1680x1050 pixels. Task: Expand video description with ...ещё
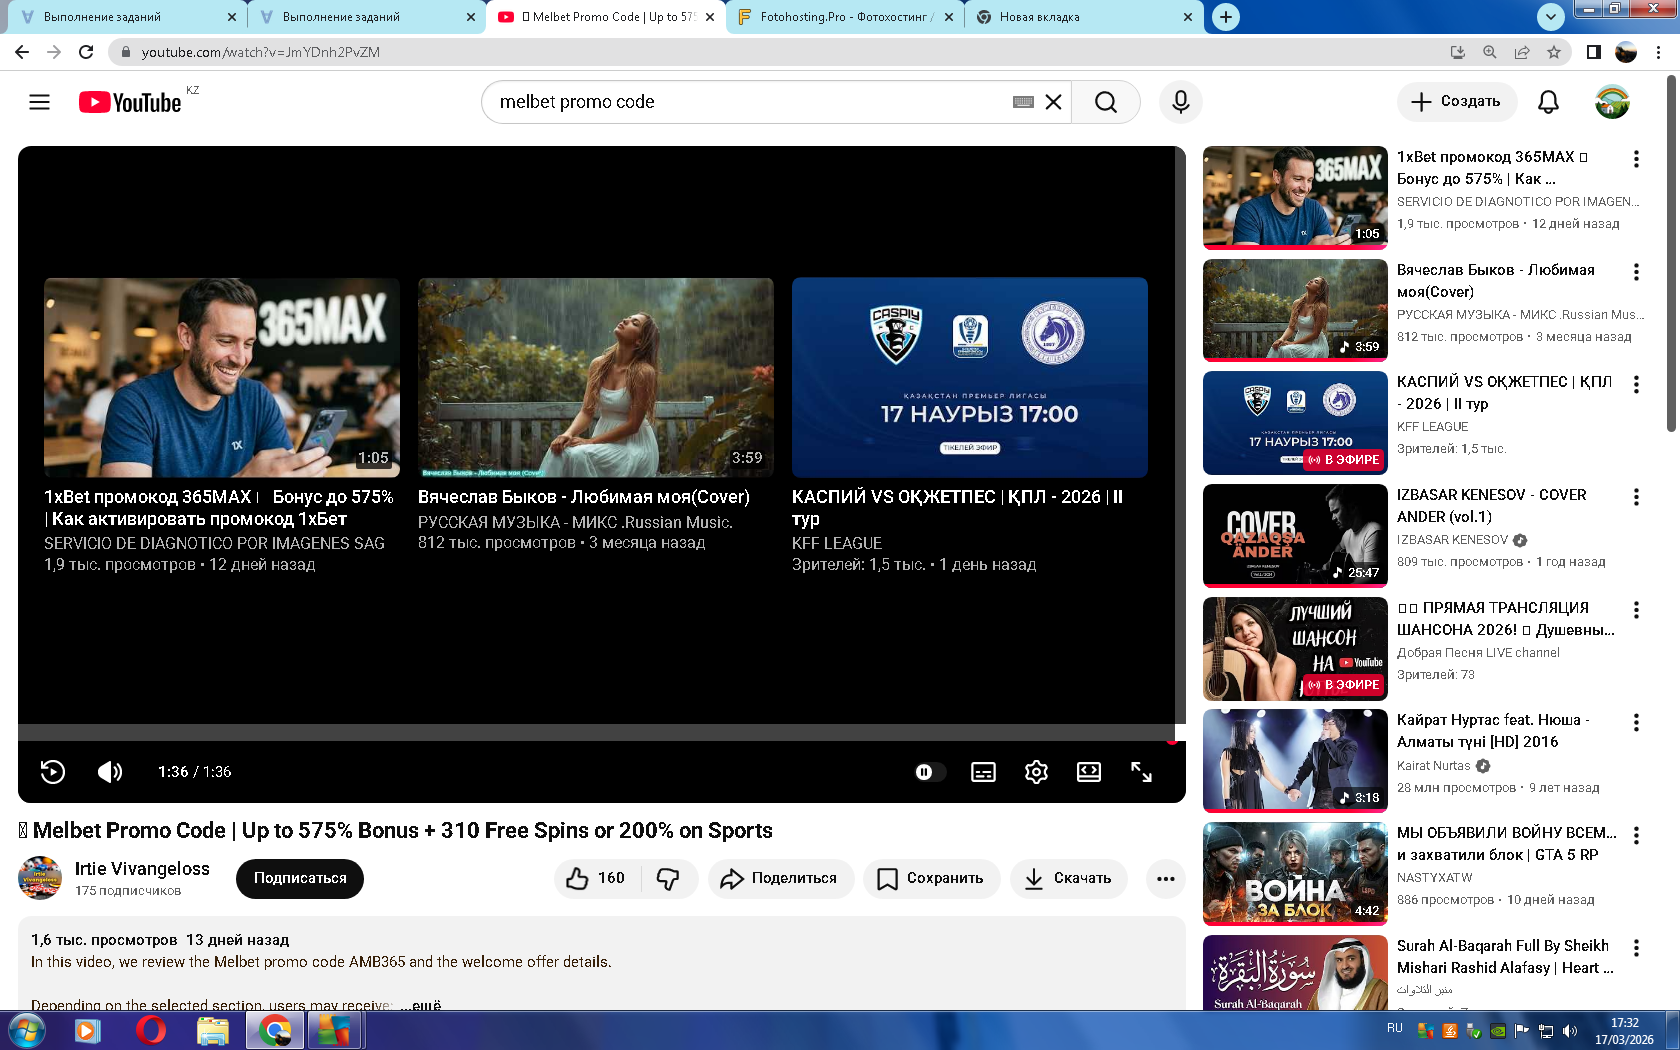[x=421, y=1004]
